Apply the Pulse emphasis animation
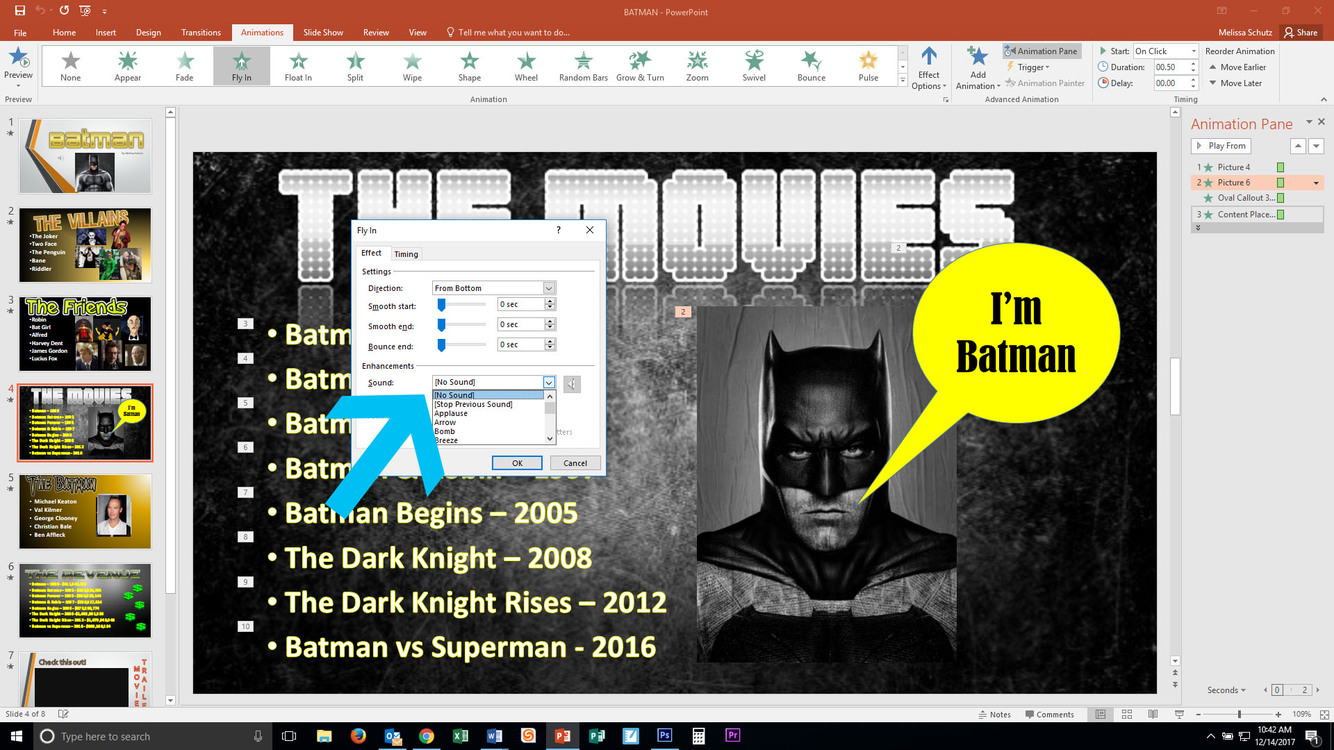 click(x=868, y=66)
